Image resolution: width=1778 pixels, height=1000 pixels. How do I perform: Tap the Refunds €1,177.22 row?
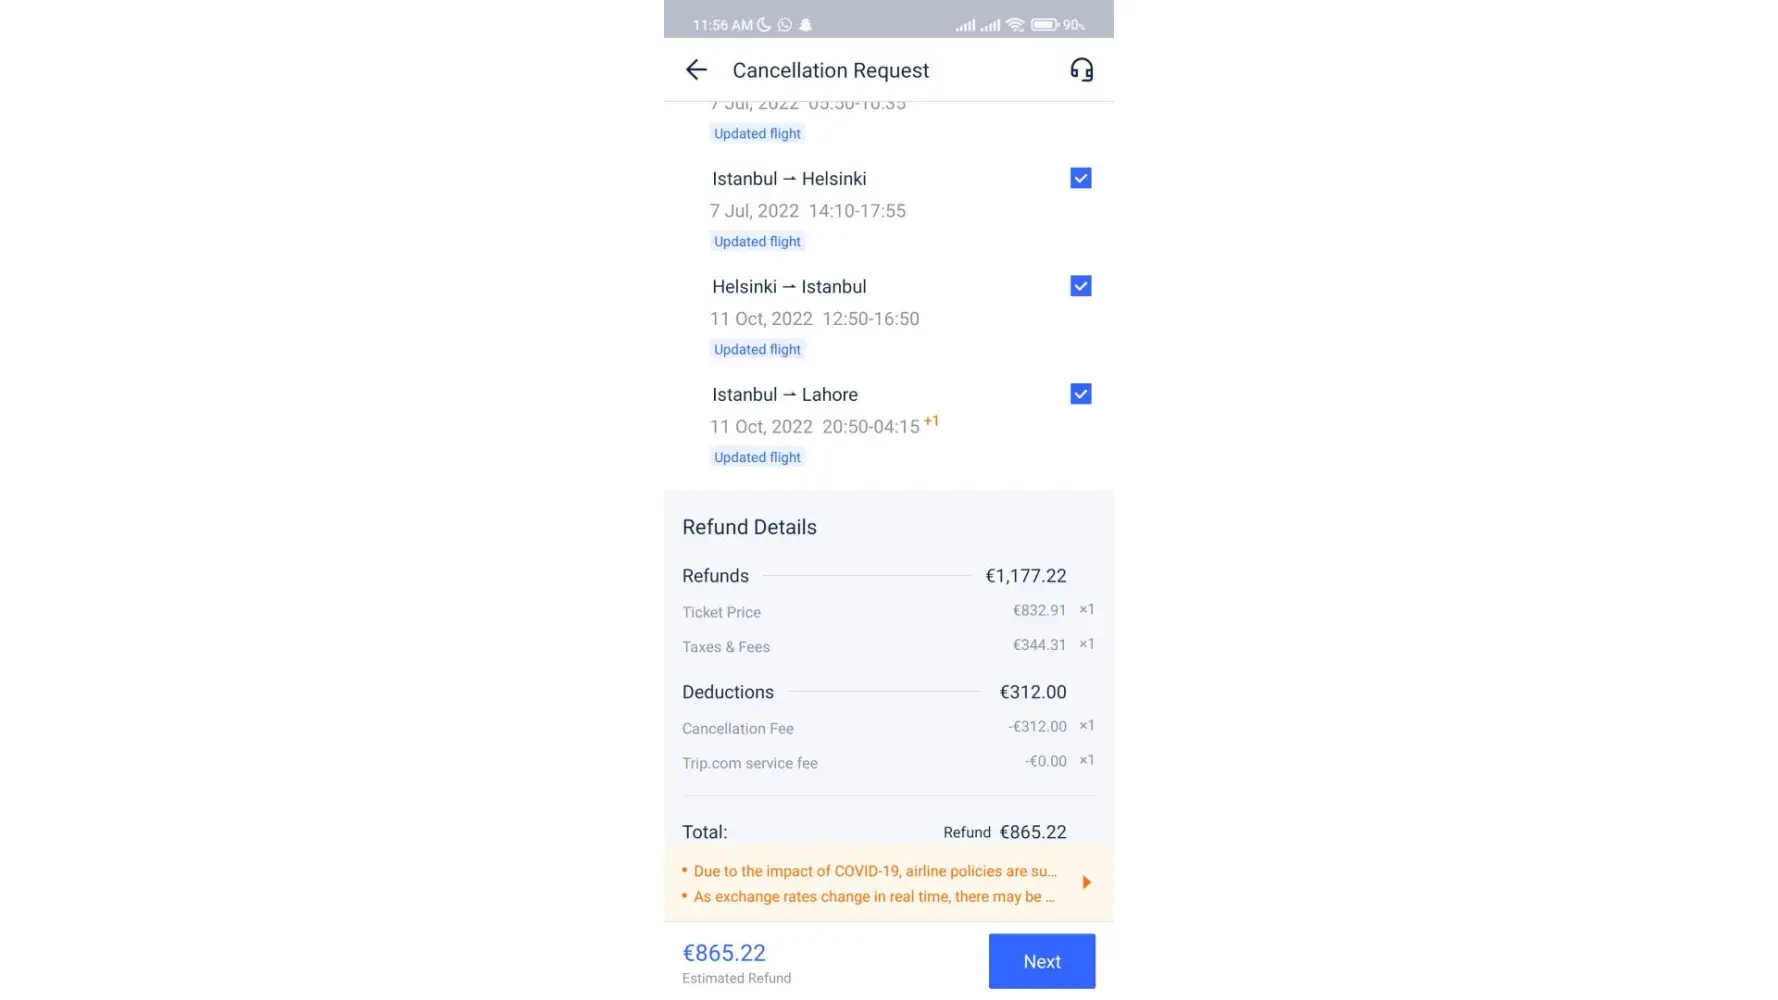pyautogui.click(x=874, y=576)
